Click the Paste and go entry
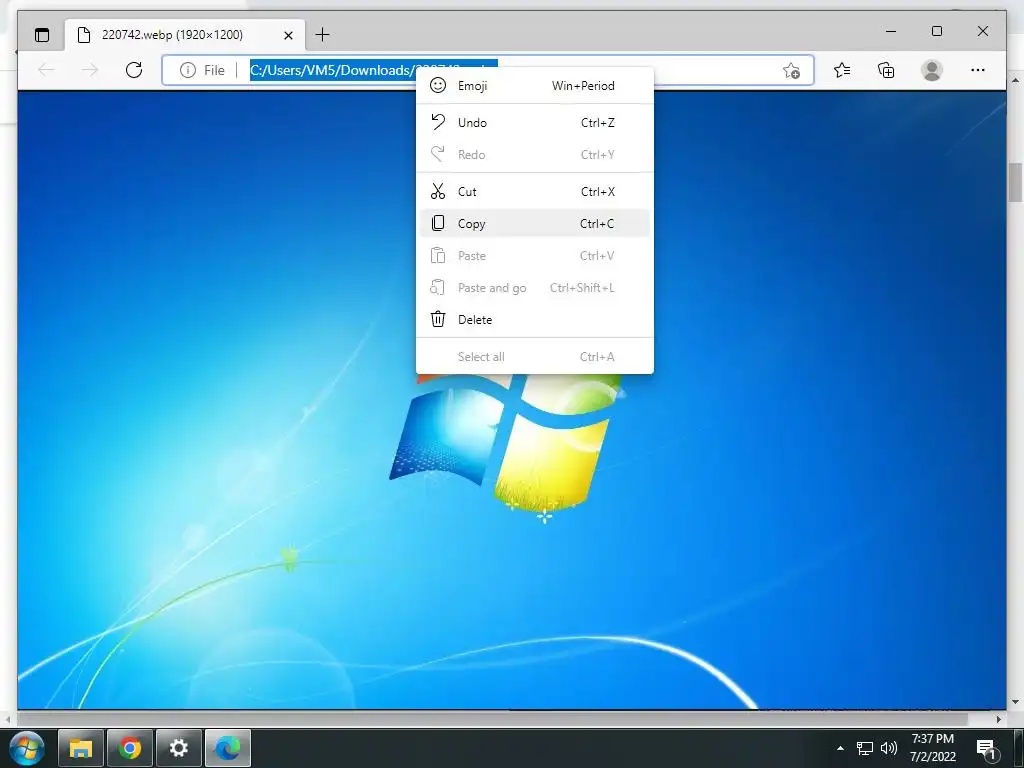This screenshot has width=1024, height=768. point(535,287)
